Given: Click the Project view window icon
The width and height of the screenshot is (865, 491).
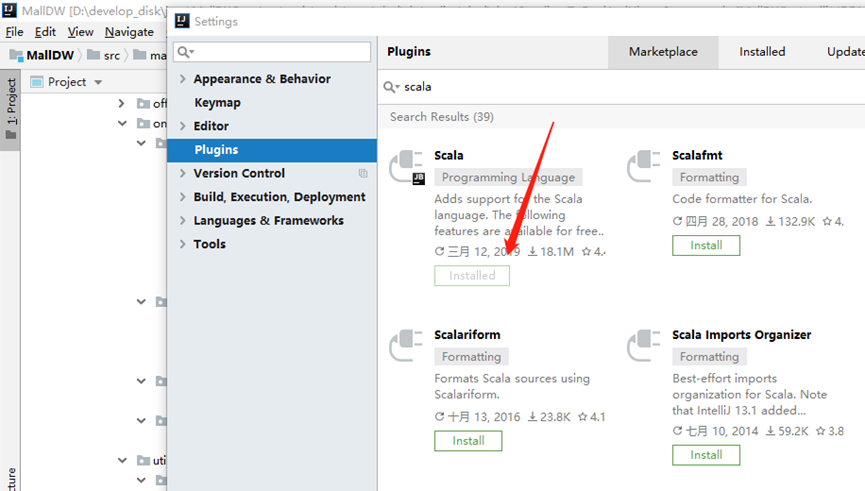Looking at the screenshot, I should point(37,82).
